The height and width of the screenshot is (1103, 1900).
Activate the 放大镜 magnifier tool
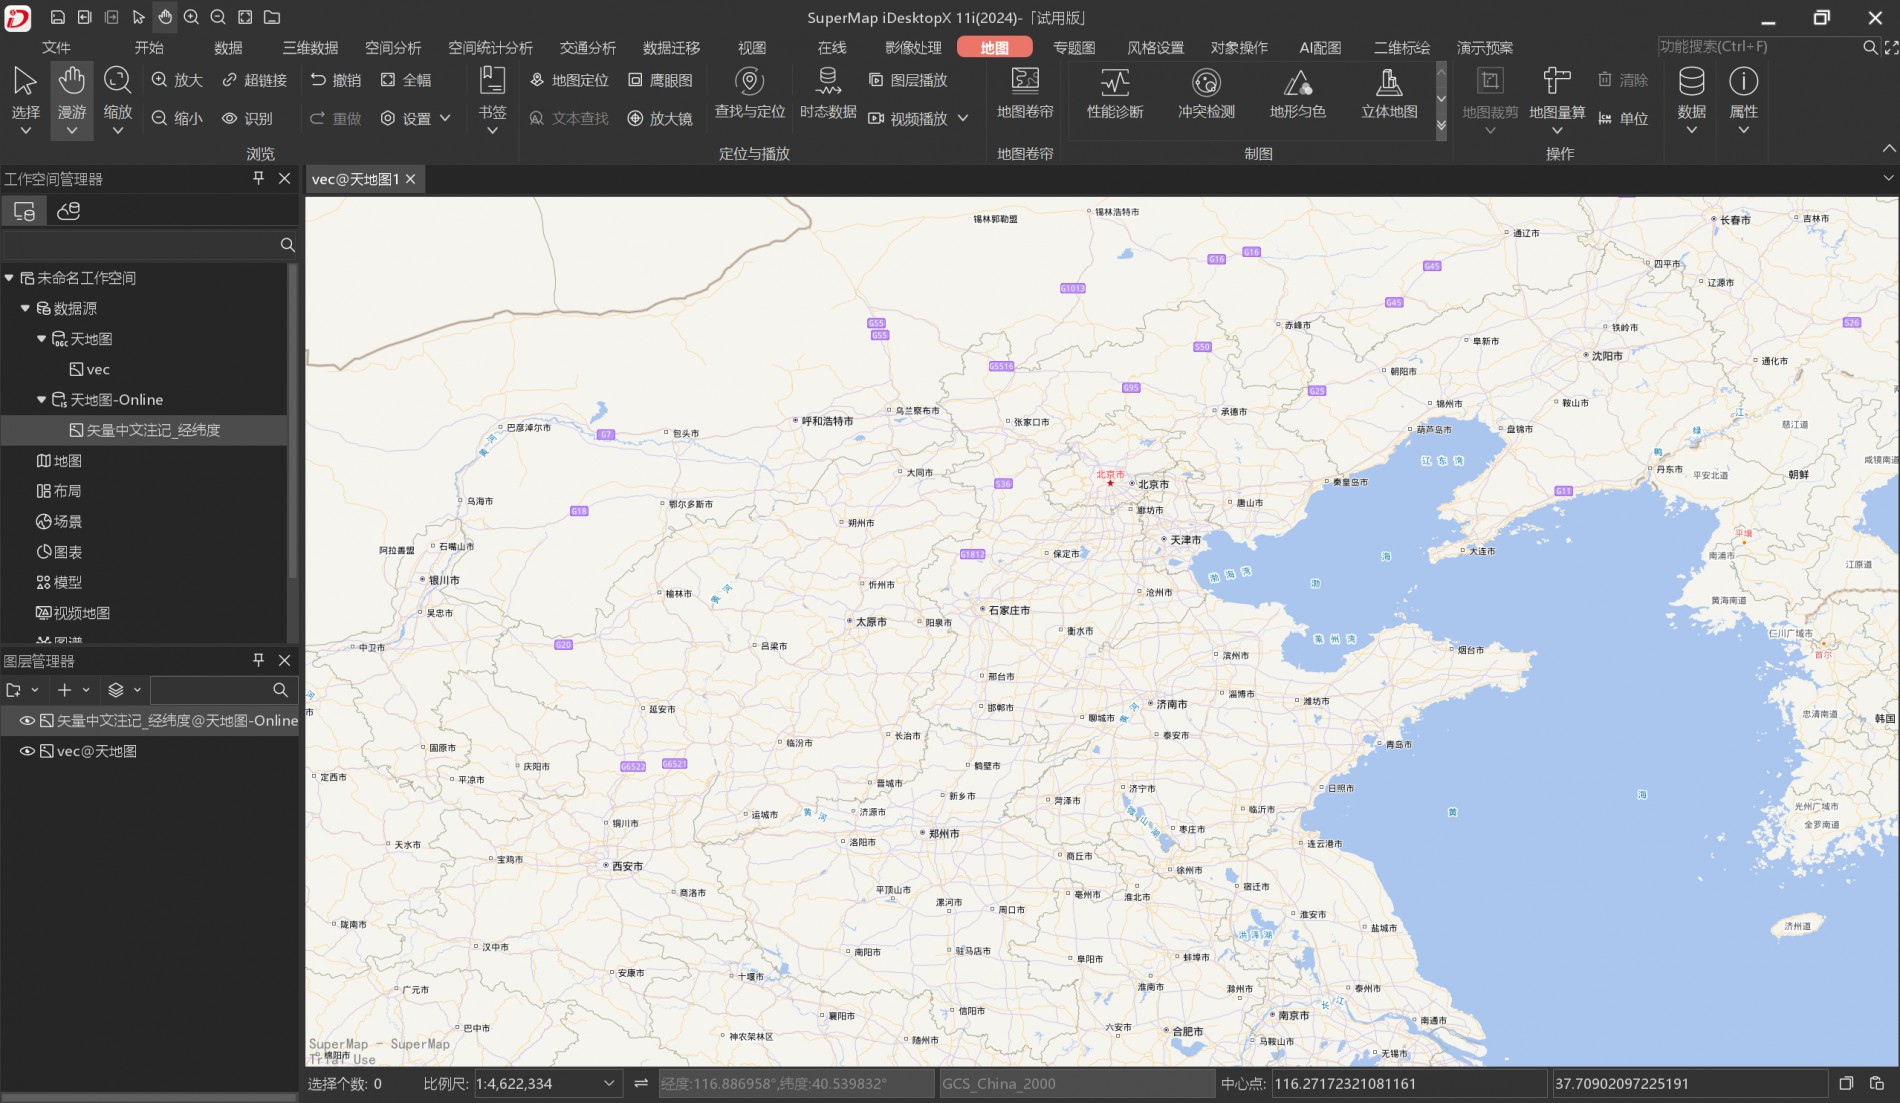coord(660,118)
